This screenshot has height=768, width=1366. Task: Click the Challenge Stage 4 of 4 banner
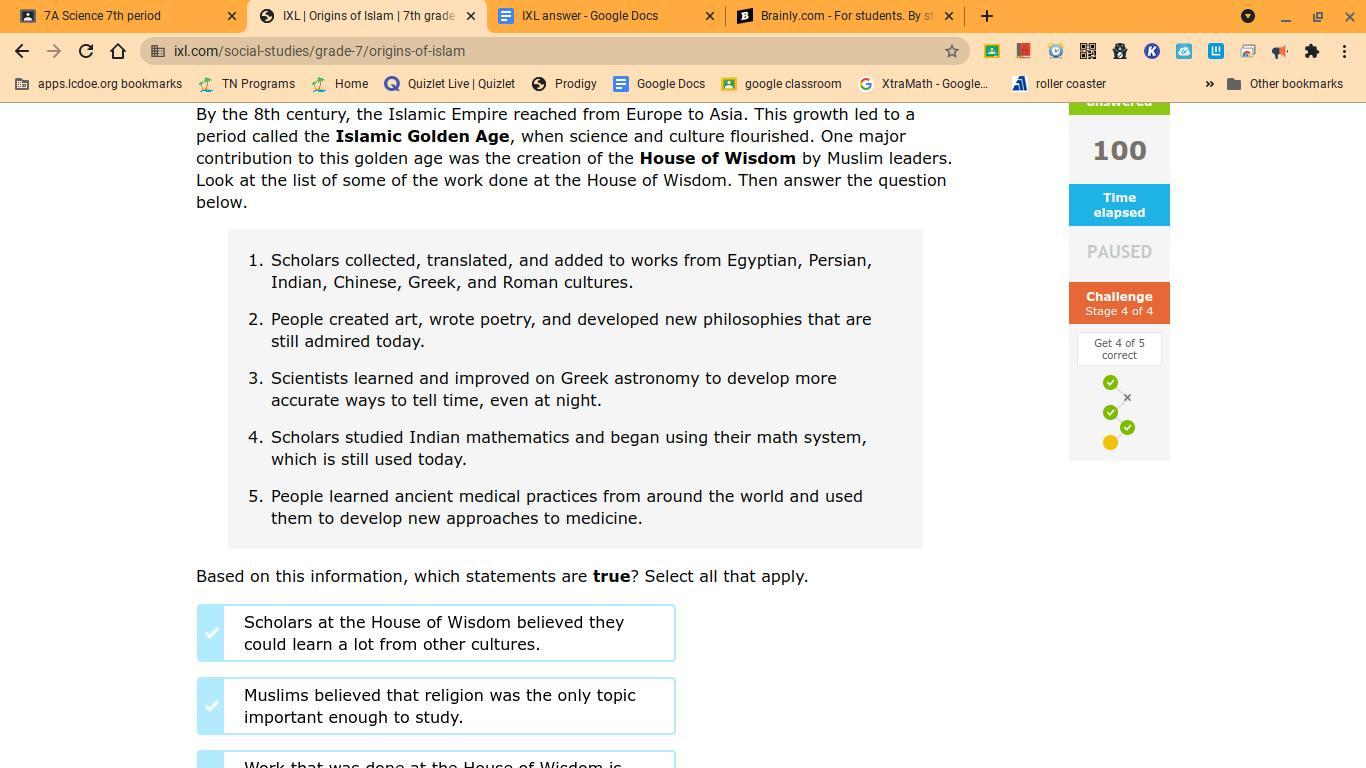[x=1119, y=303]
